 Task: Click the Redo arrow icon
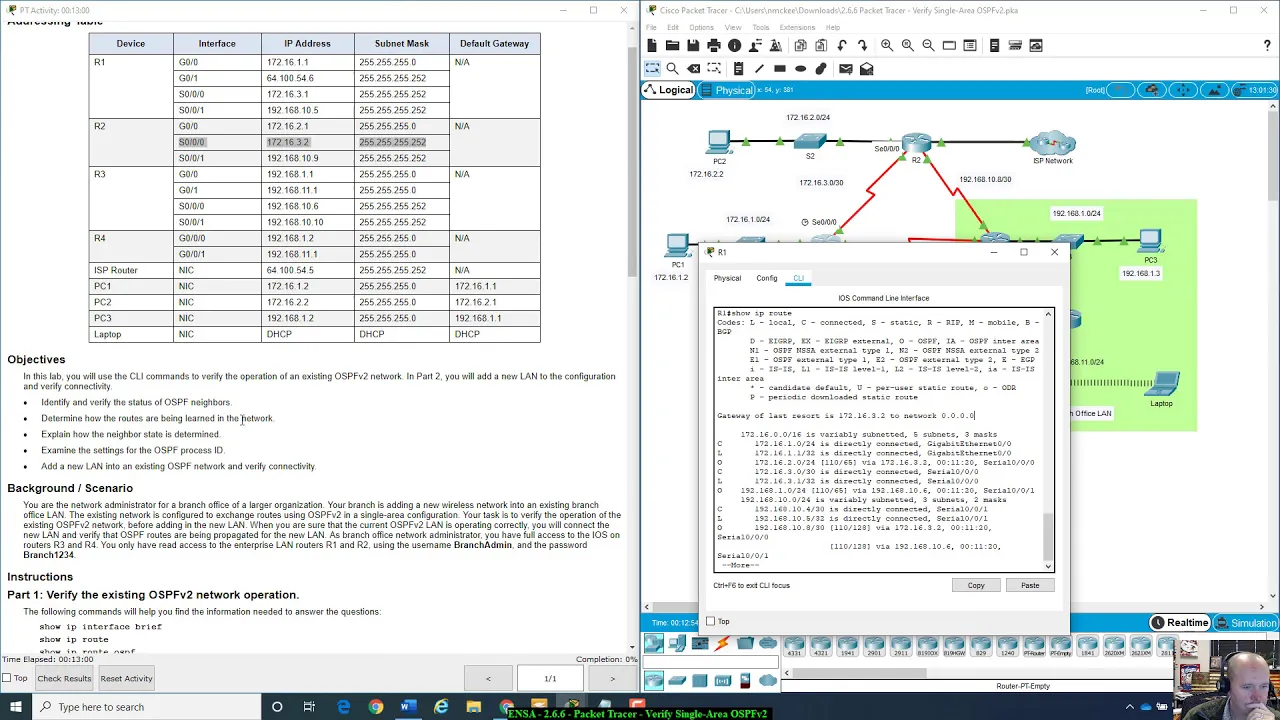(863, 46)
